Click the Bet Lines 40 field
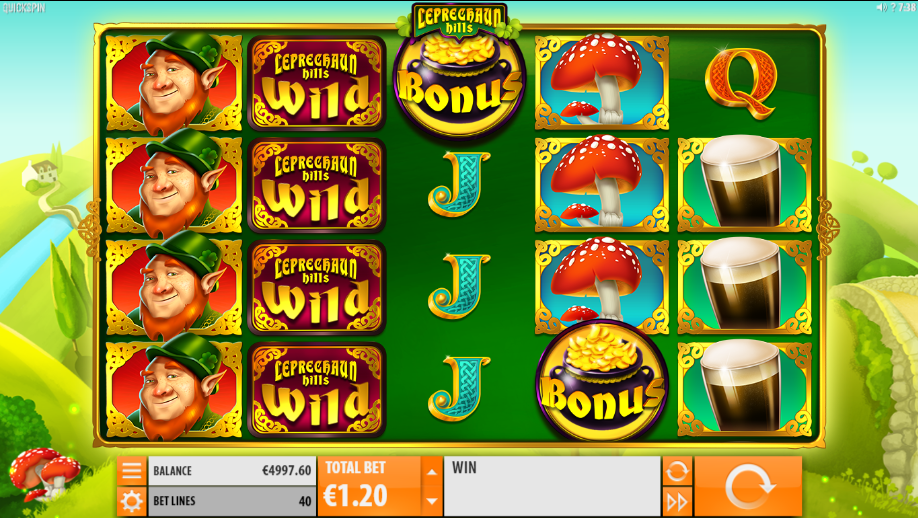This screenshot has width=918, height=518. [232, 502]
